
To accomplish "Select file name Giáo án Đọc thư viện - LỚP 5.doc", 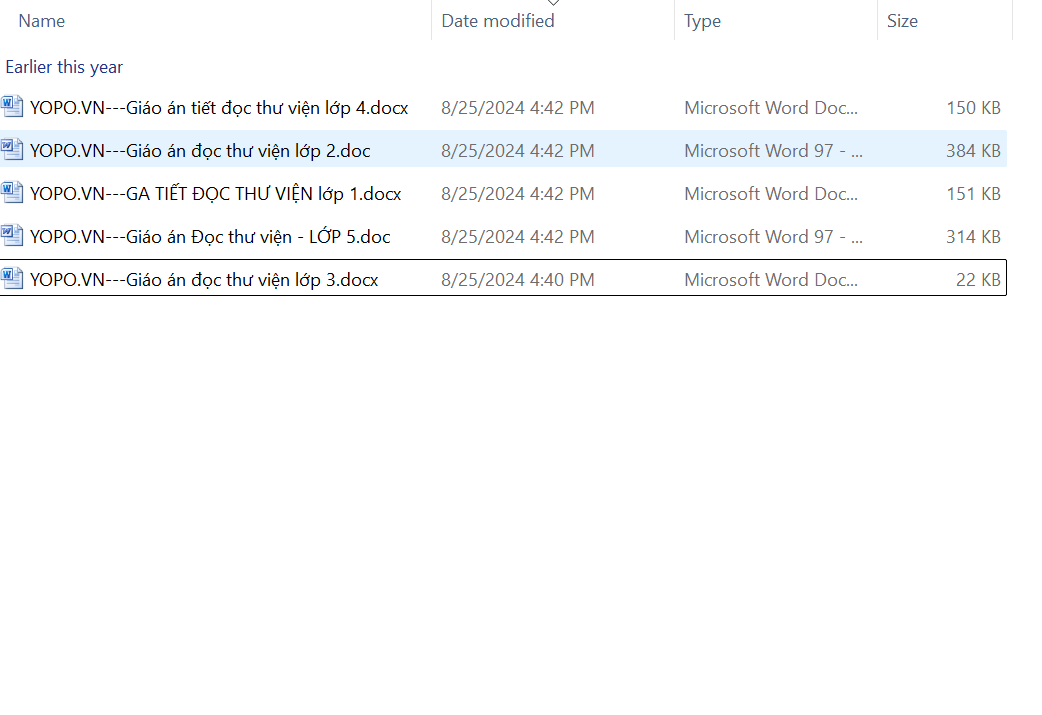I will 210,237.
